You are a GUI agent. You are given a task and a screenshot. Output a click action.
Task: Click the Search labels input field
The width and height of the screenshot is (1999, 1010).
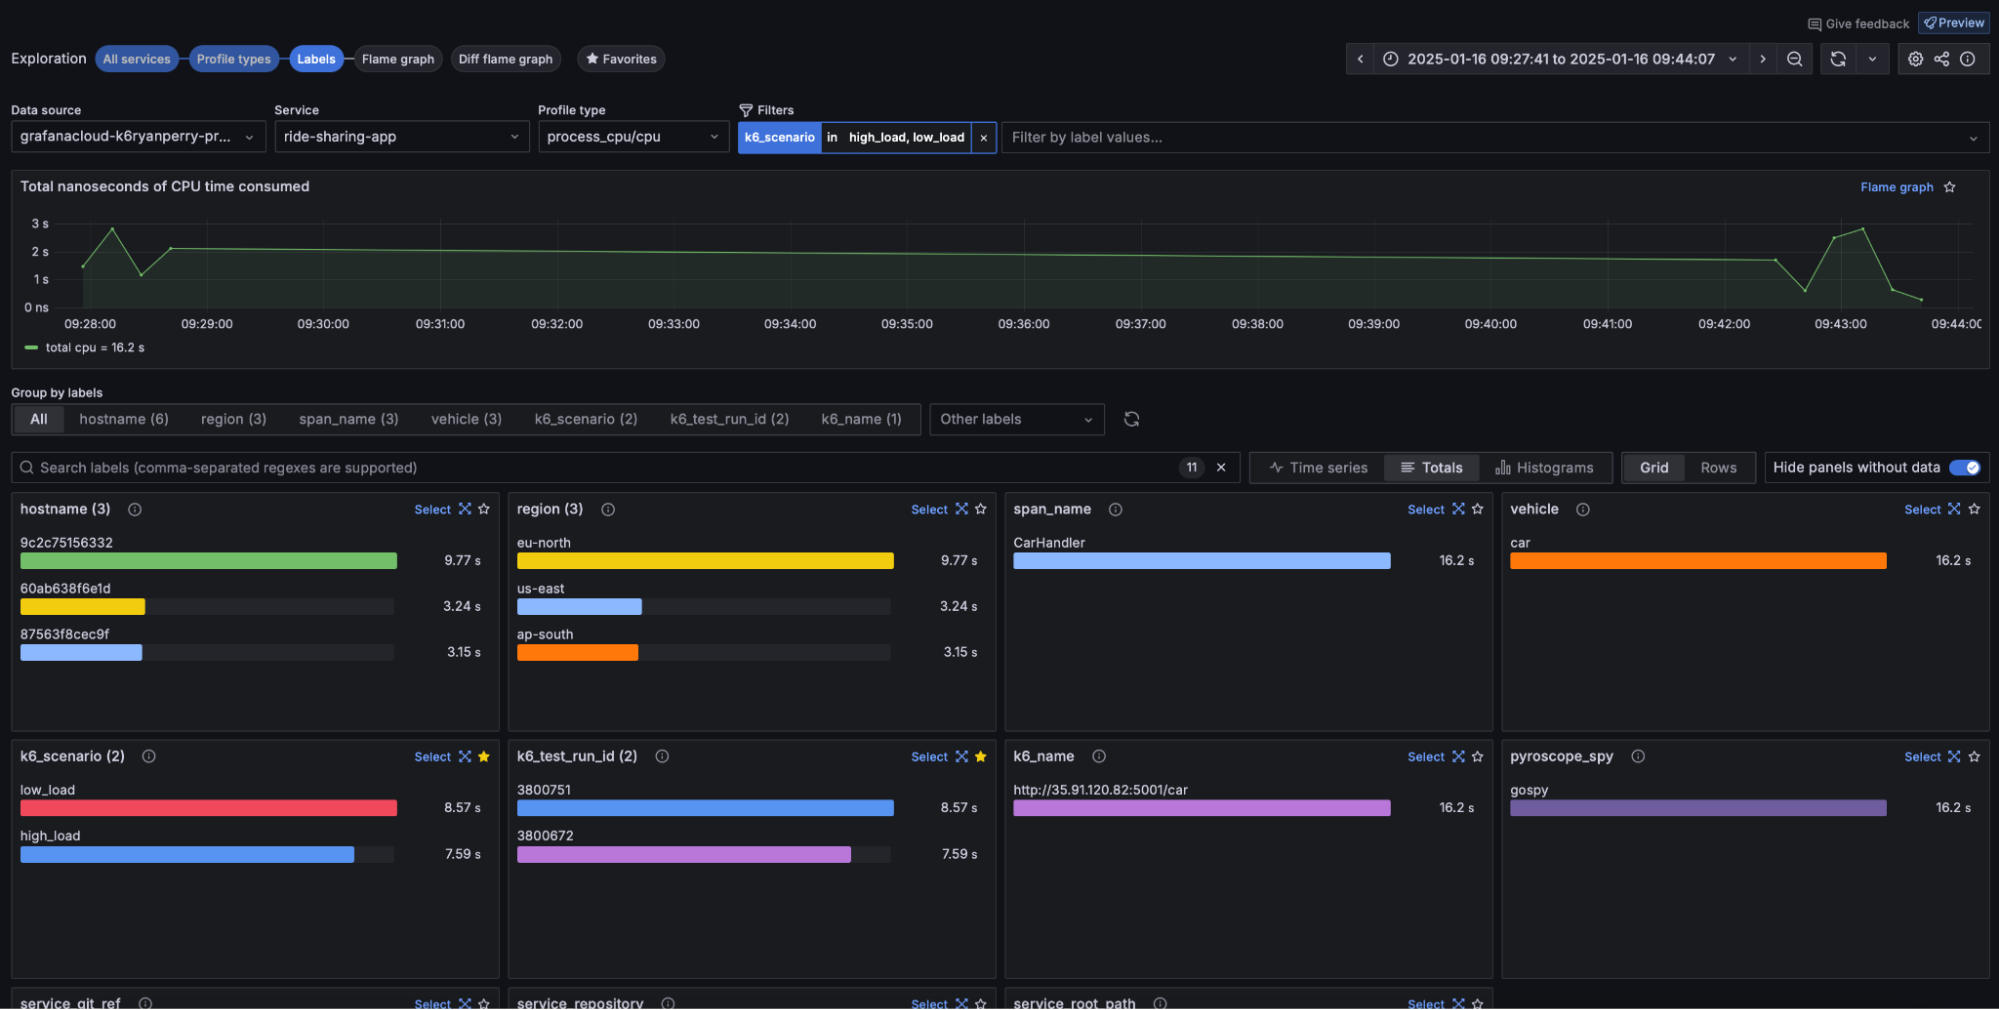[x=600, y=467]
